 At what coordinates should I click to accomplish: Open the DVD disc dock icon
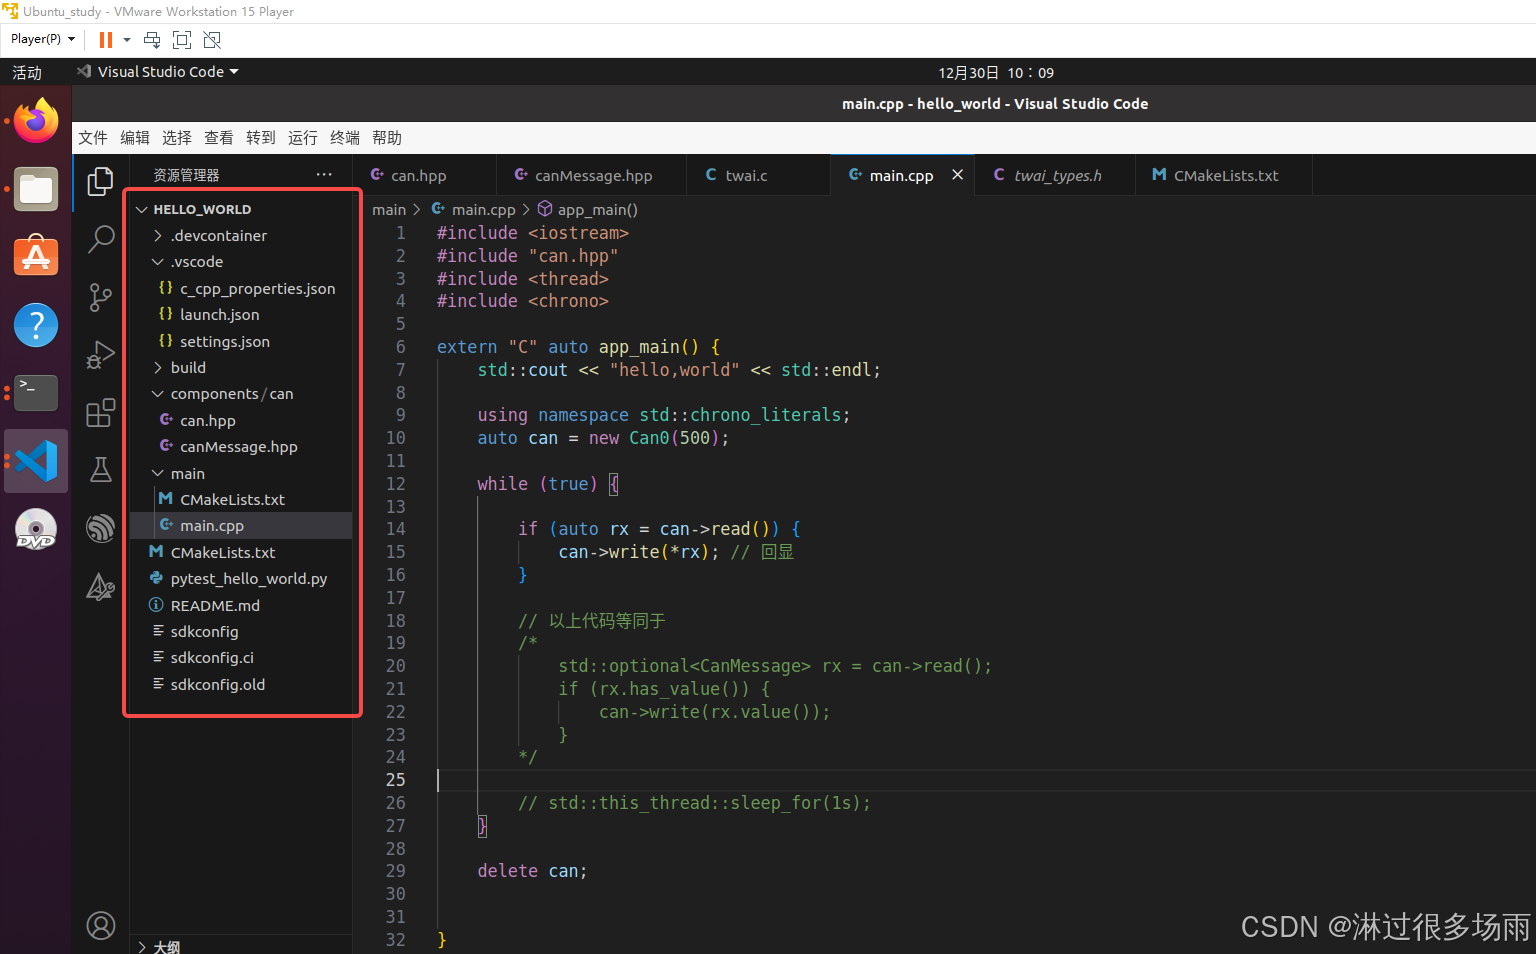pos(36,529)
